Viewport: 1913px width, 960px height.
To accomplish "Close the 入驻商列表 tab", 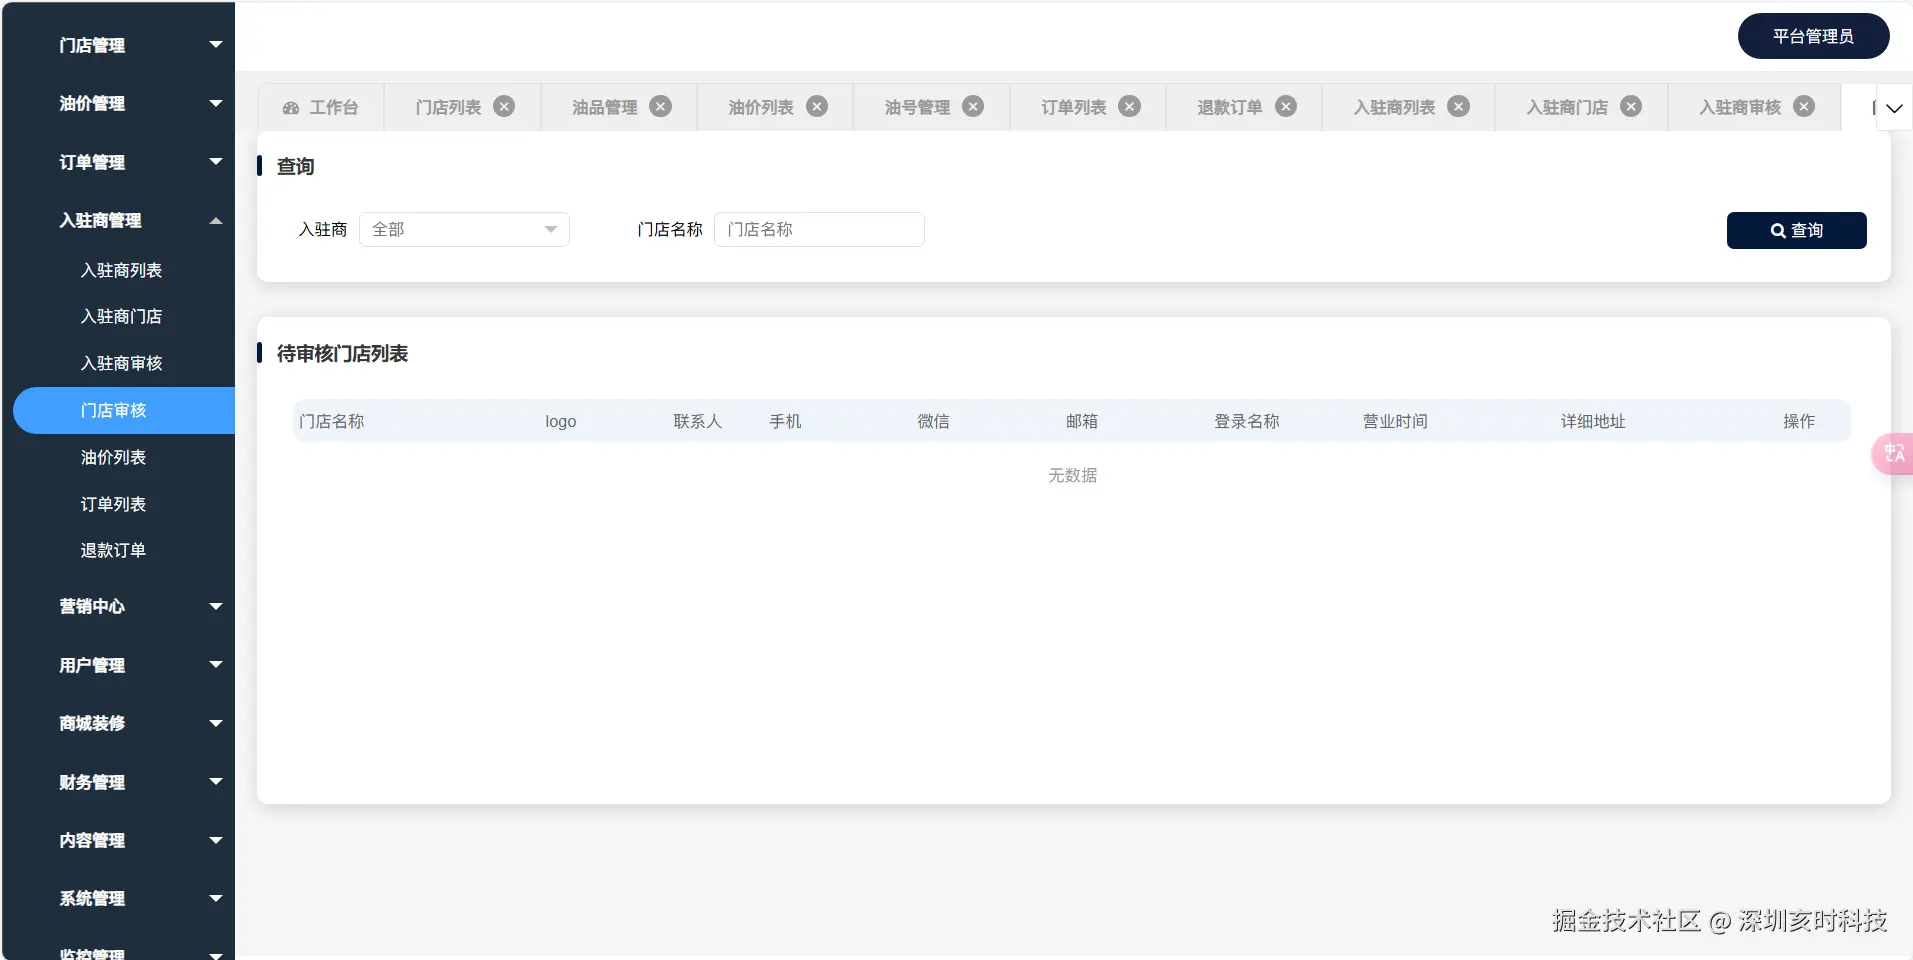I will click(x=1459, y=106).
